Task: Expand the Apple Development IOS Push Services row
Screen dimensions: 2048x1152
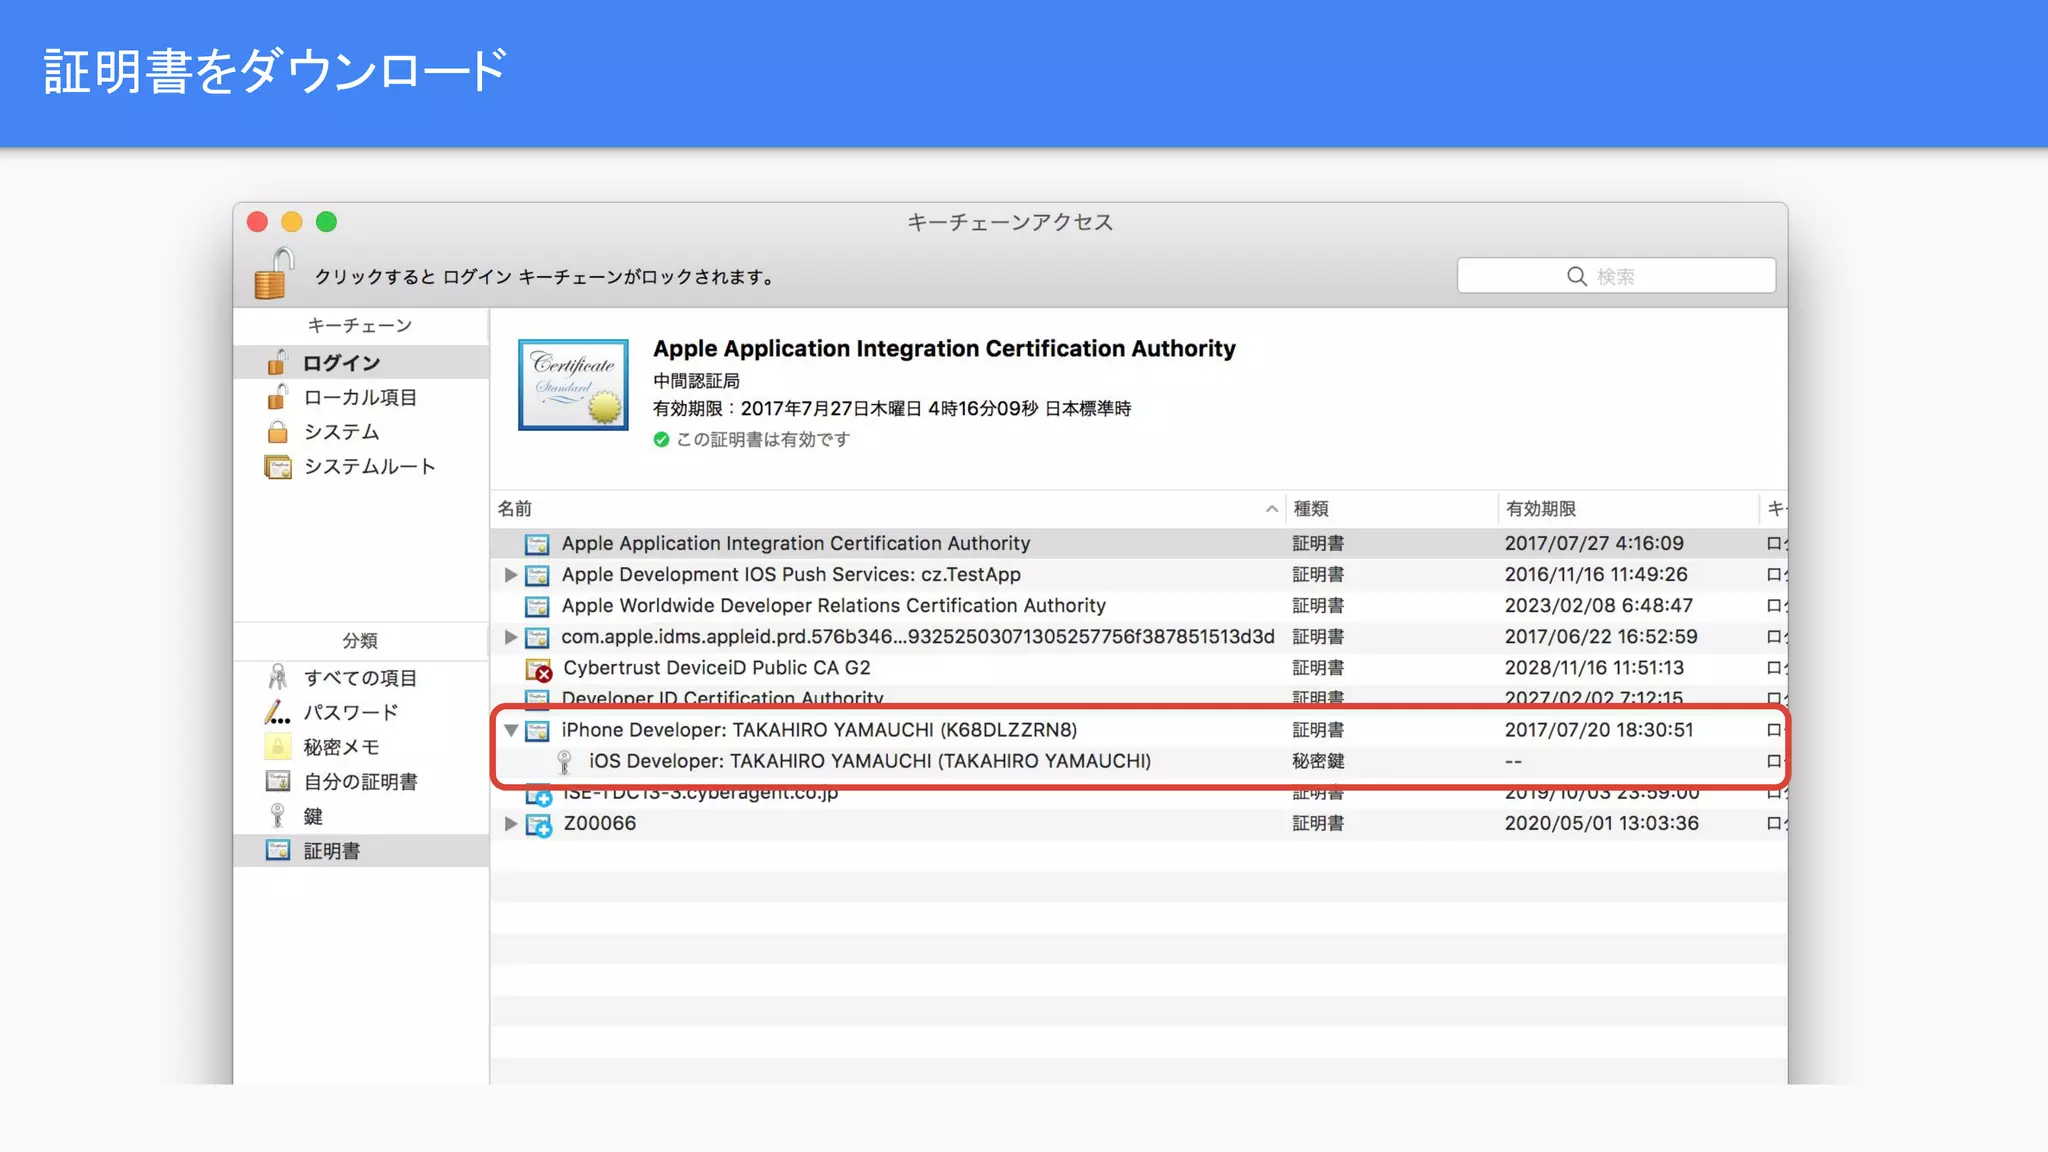Action: pos(511,575)
